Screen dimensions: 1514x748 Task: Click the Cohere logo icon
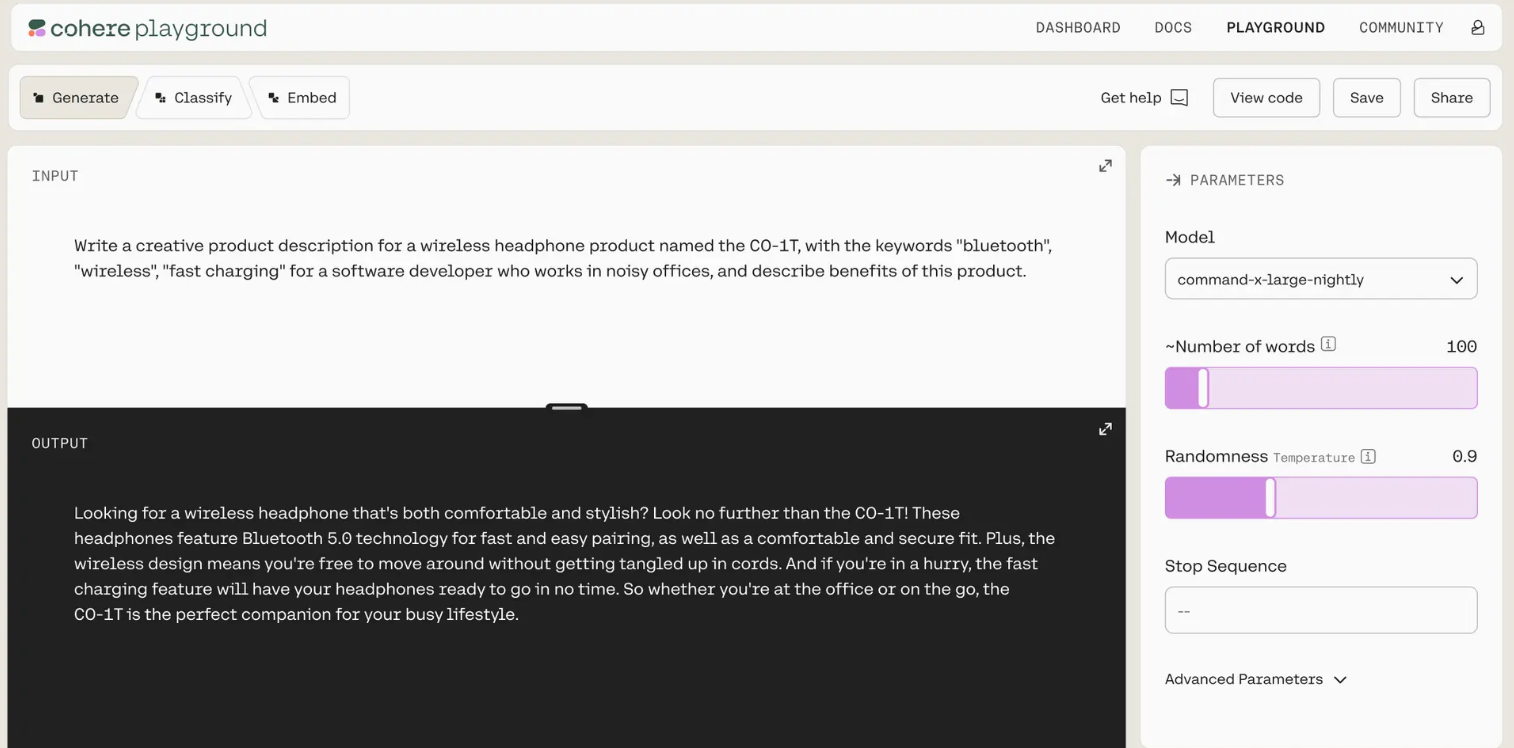tap(37, 28)
